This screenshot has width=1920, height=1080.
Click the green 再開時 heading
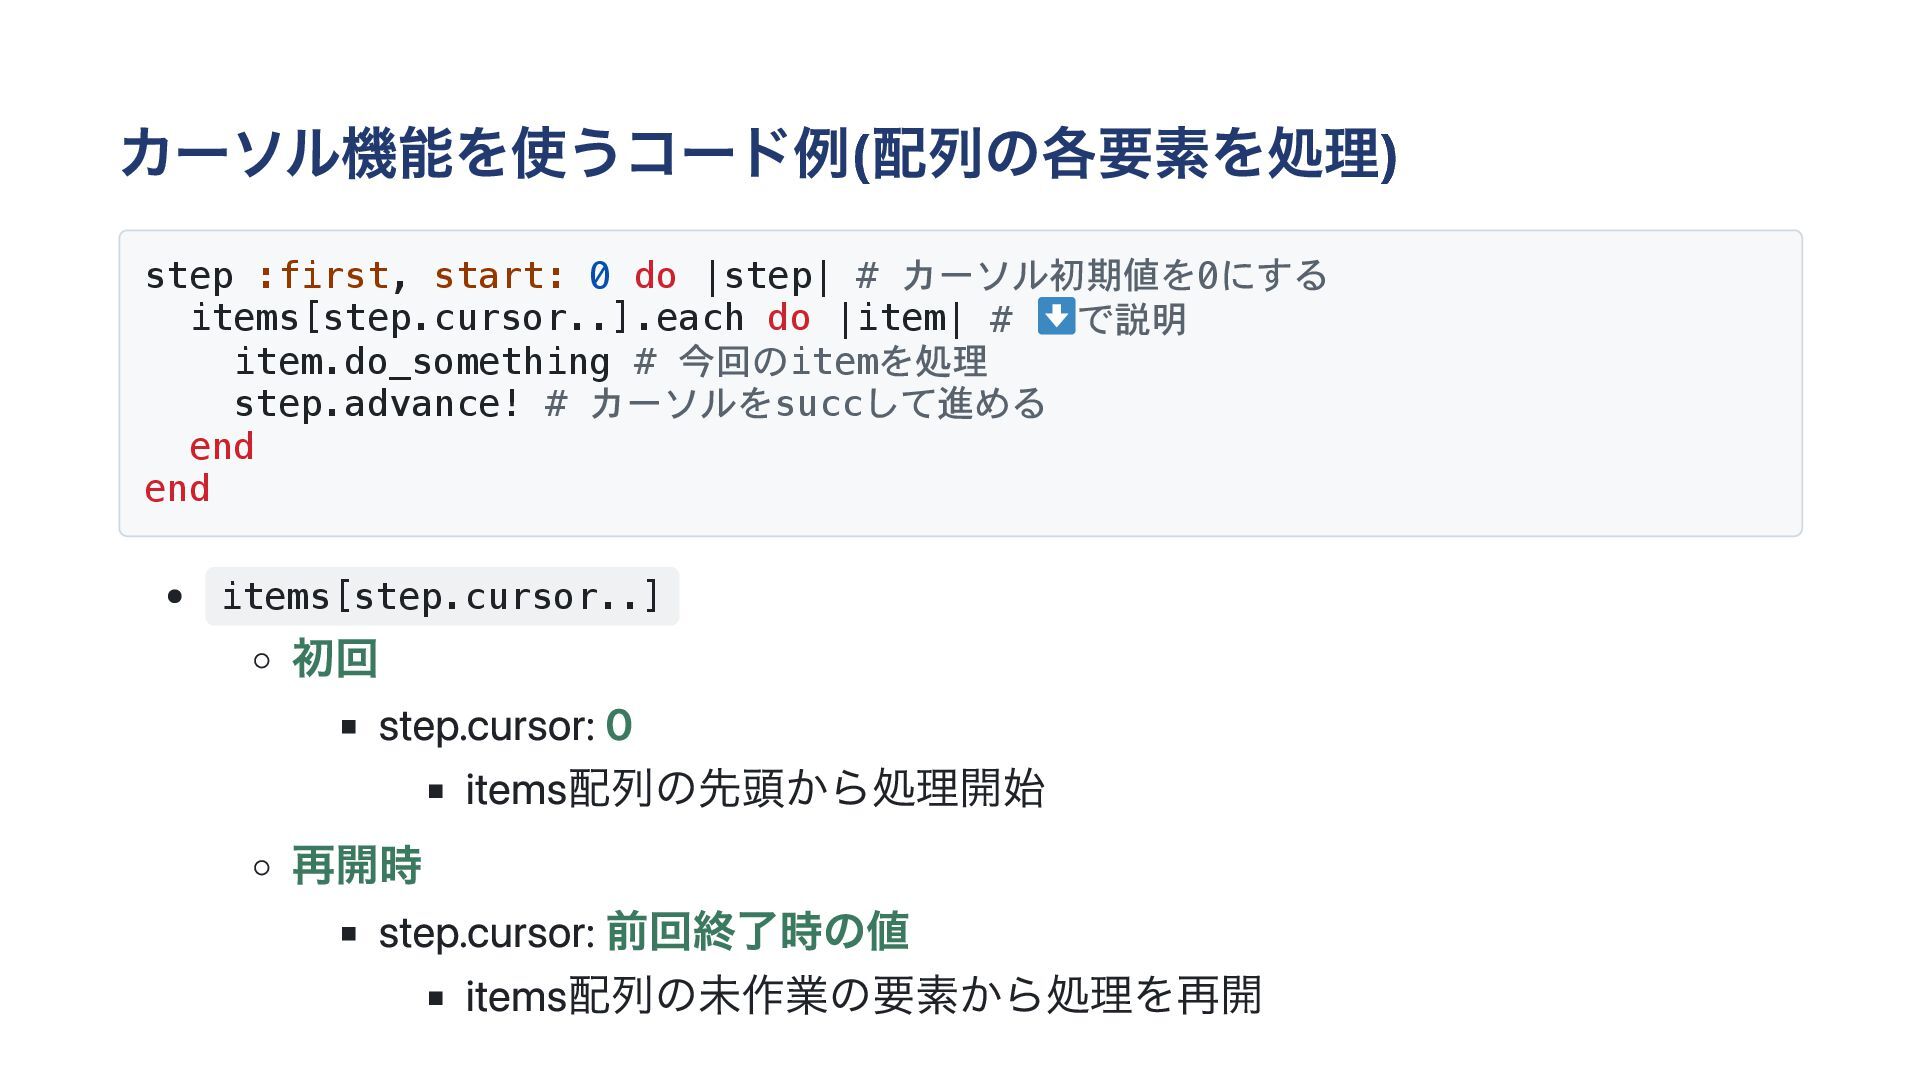click(x=356, y=866)
